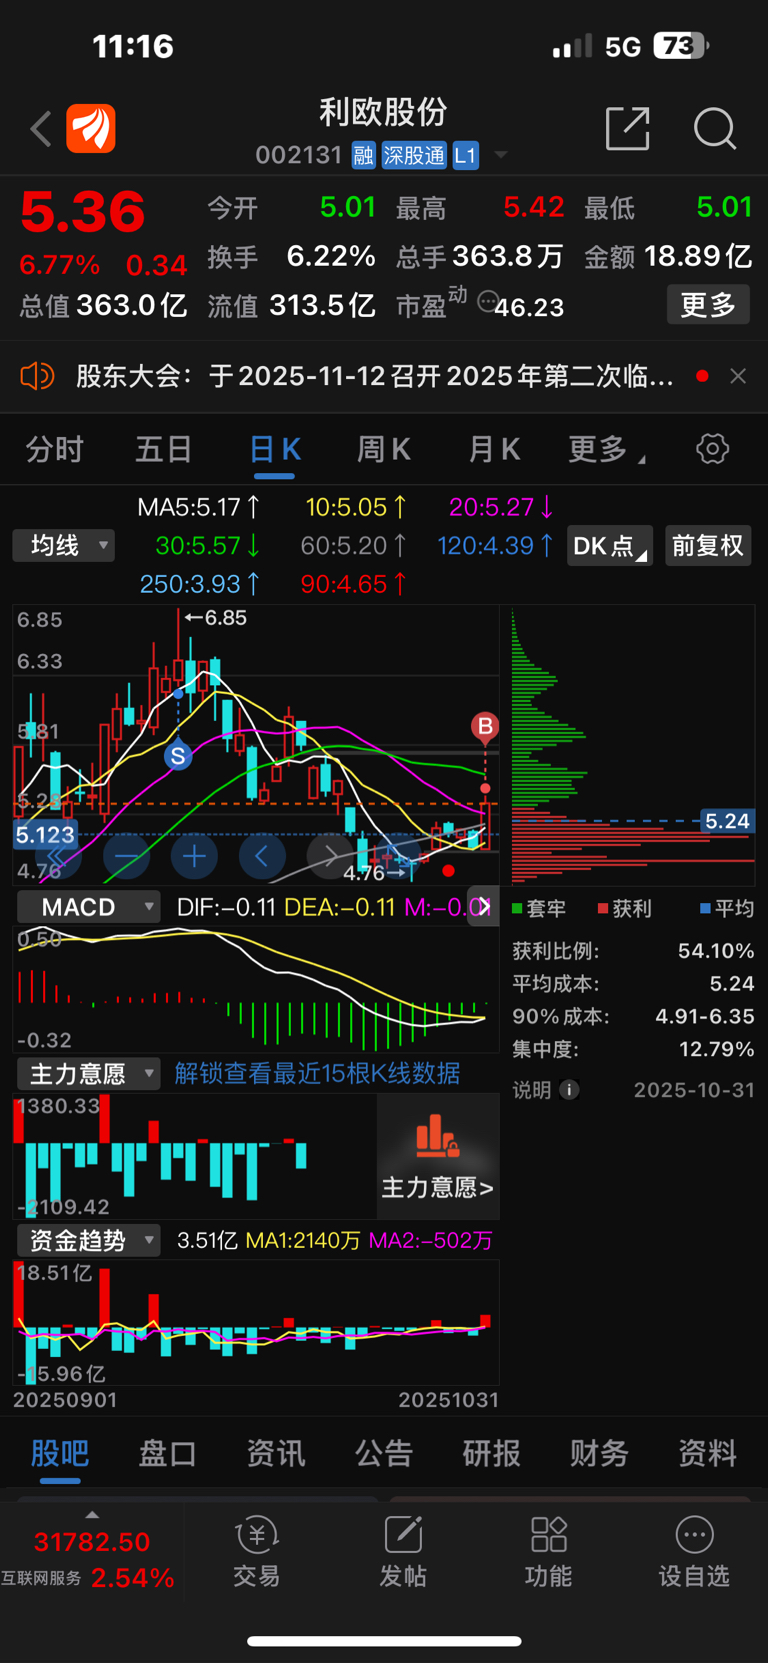Zoom in chart with plus icon
Screen dimensions: 768x1663
pos(194,856)
